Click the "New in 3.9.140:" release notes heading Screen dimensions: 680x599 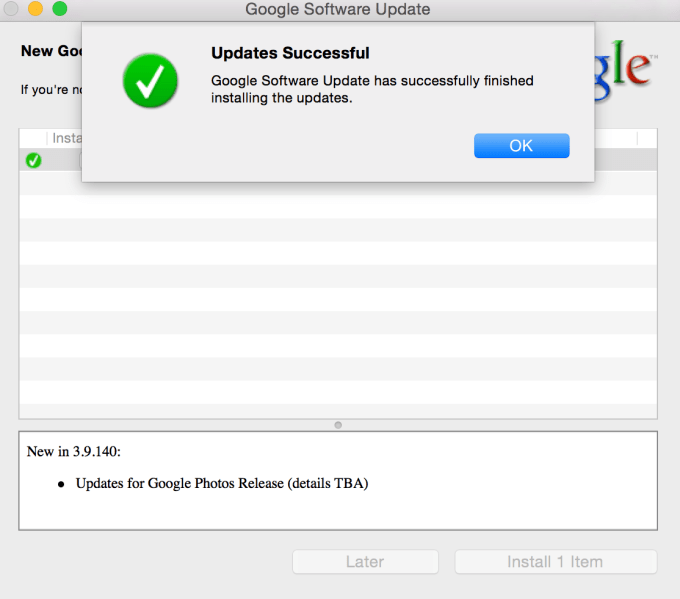pyautogui.click(x=74, y=452)
